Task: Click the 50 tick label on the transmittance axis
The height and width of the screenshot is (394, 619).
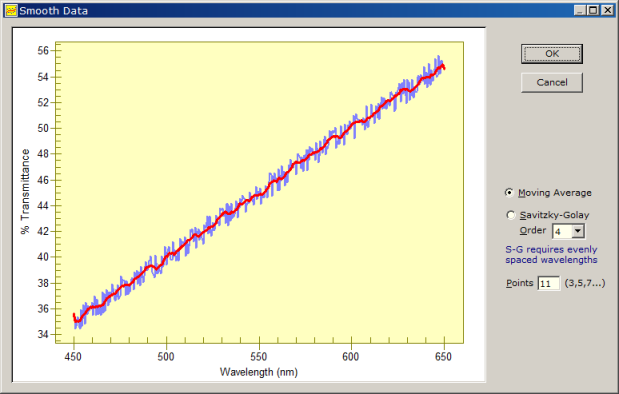Action: click(43, 128)
